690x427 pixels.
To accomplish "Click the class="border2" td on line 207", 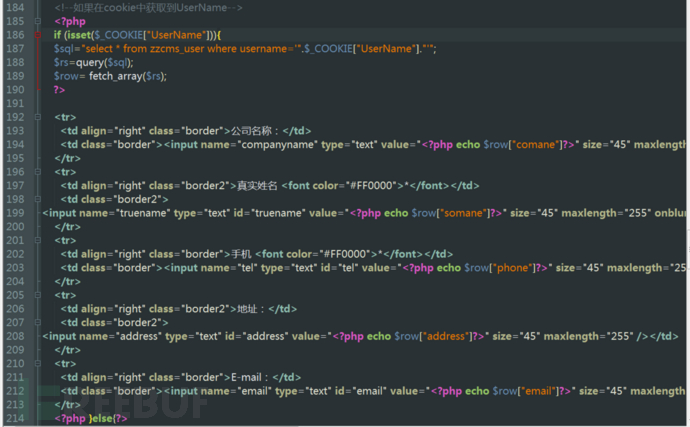I will click(114, 323).
